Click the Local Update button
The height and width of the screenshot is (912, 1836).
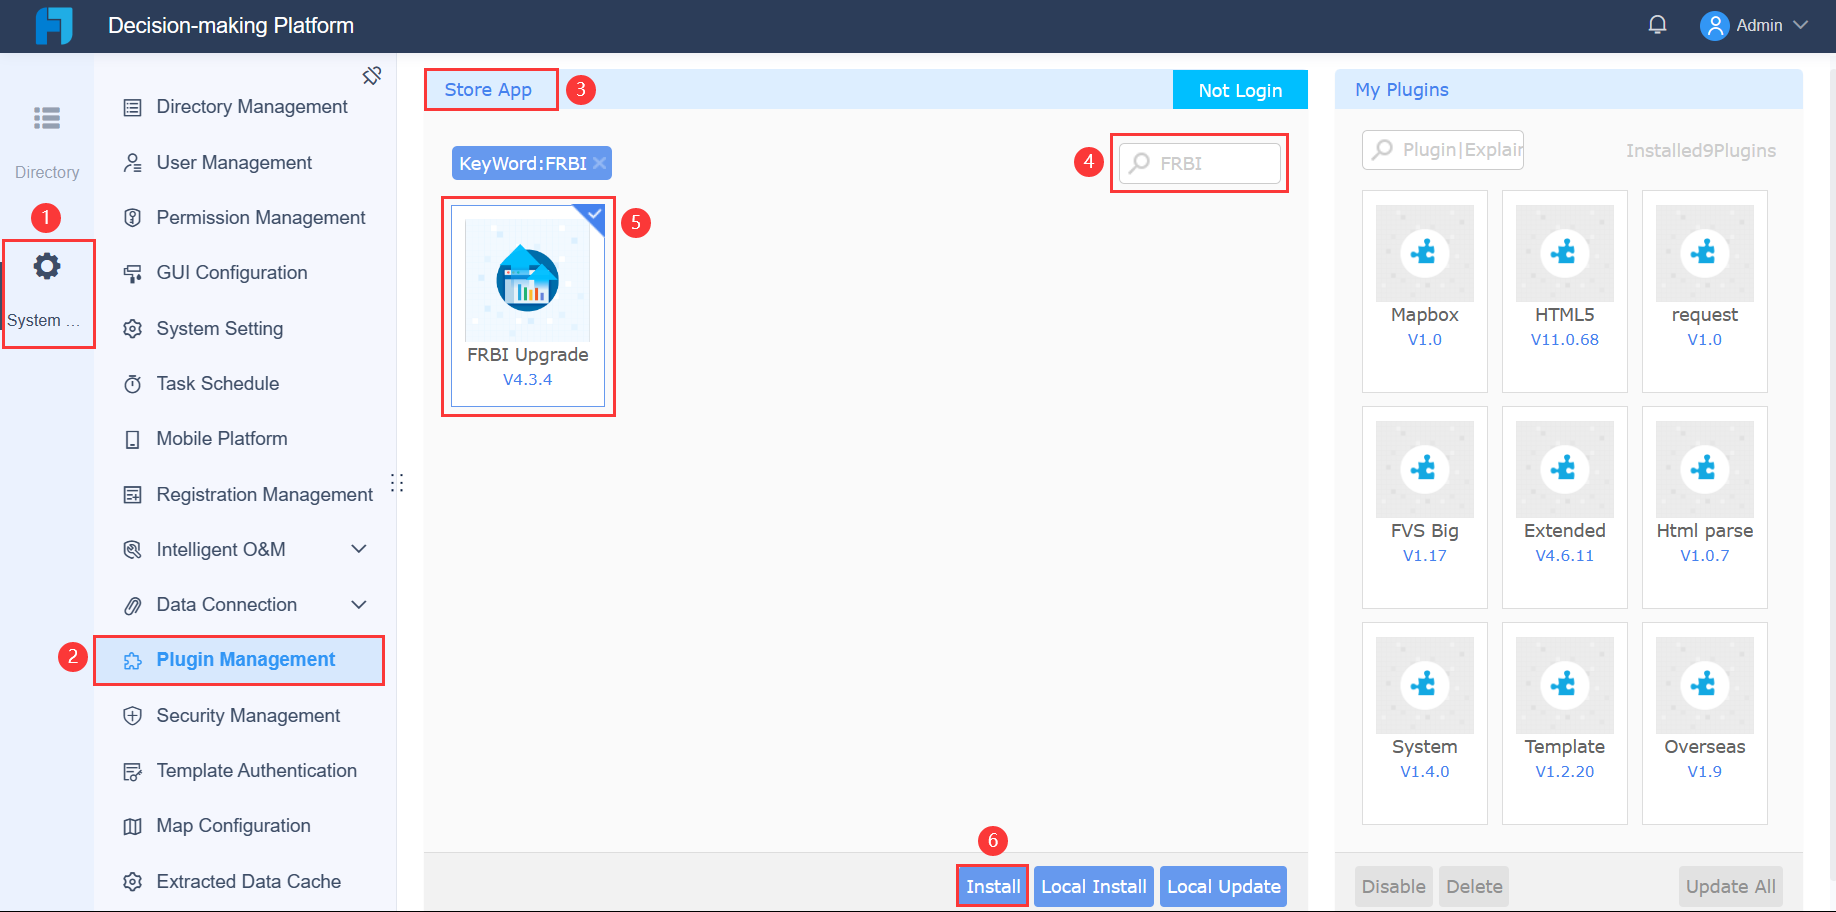click(x=1223, y=886)
